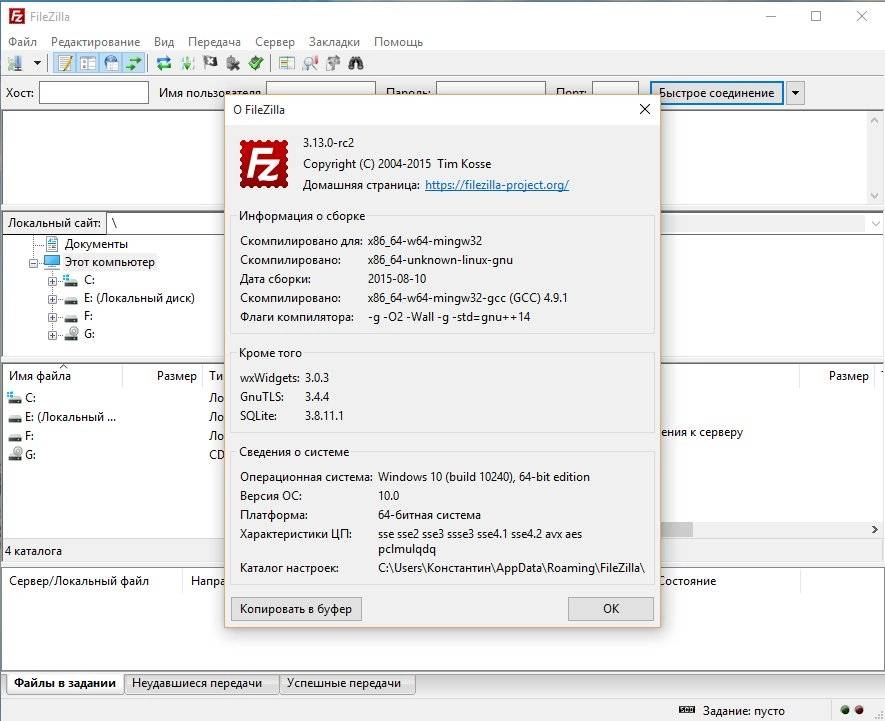Open the filezilla-project.org homepage link

(497, 185)
